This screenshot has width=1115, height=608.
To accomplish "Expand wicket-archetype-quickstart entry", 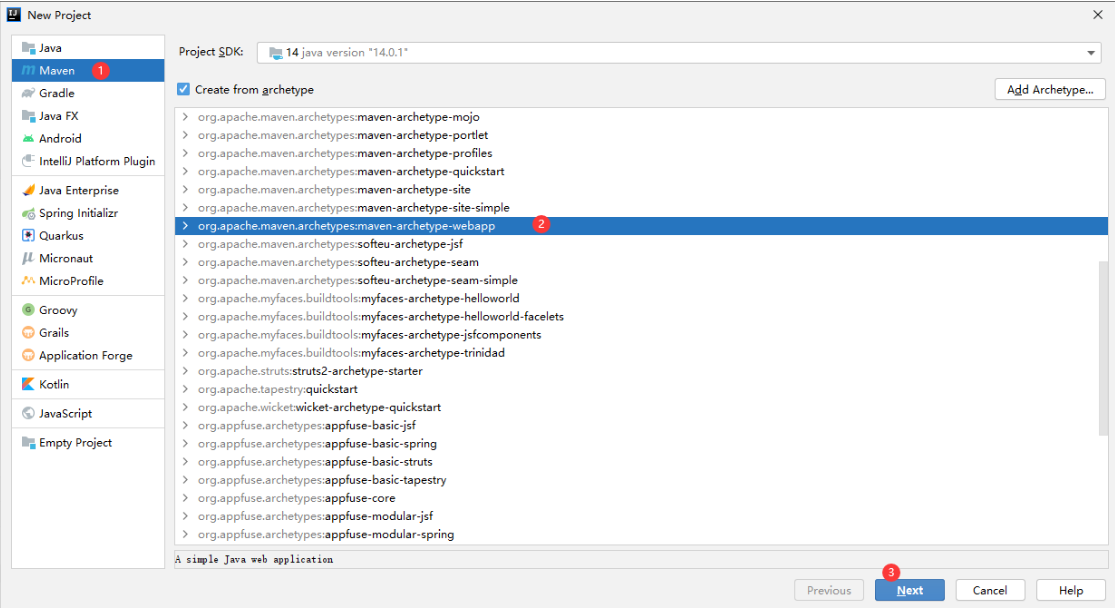I will (x=186, y=407).
